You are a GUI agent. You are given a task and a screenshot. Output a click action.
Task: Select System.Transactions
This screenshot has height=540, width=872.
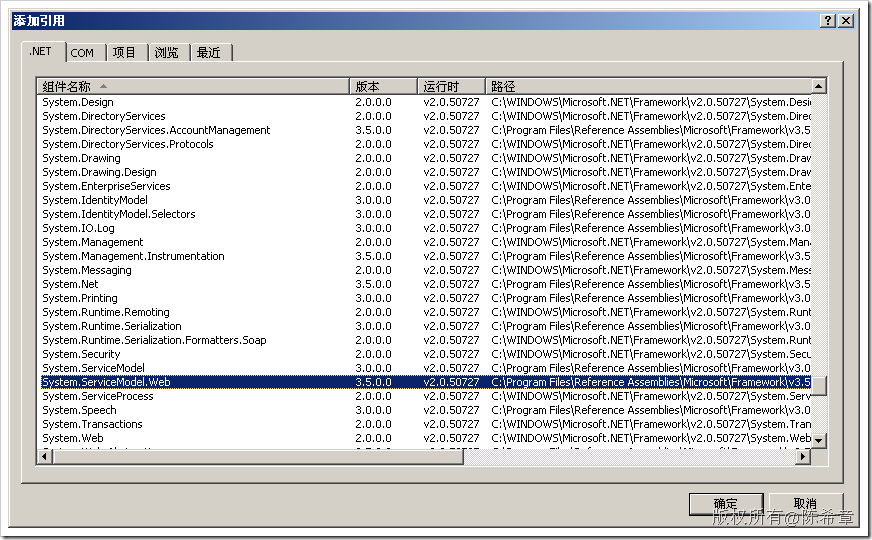[426, 424]
